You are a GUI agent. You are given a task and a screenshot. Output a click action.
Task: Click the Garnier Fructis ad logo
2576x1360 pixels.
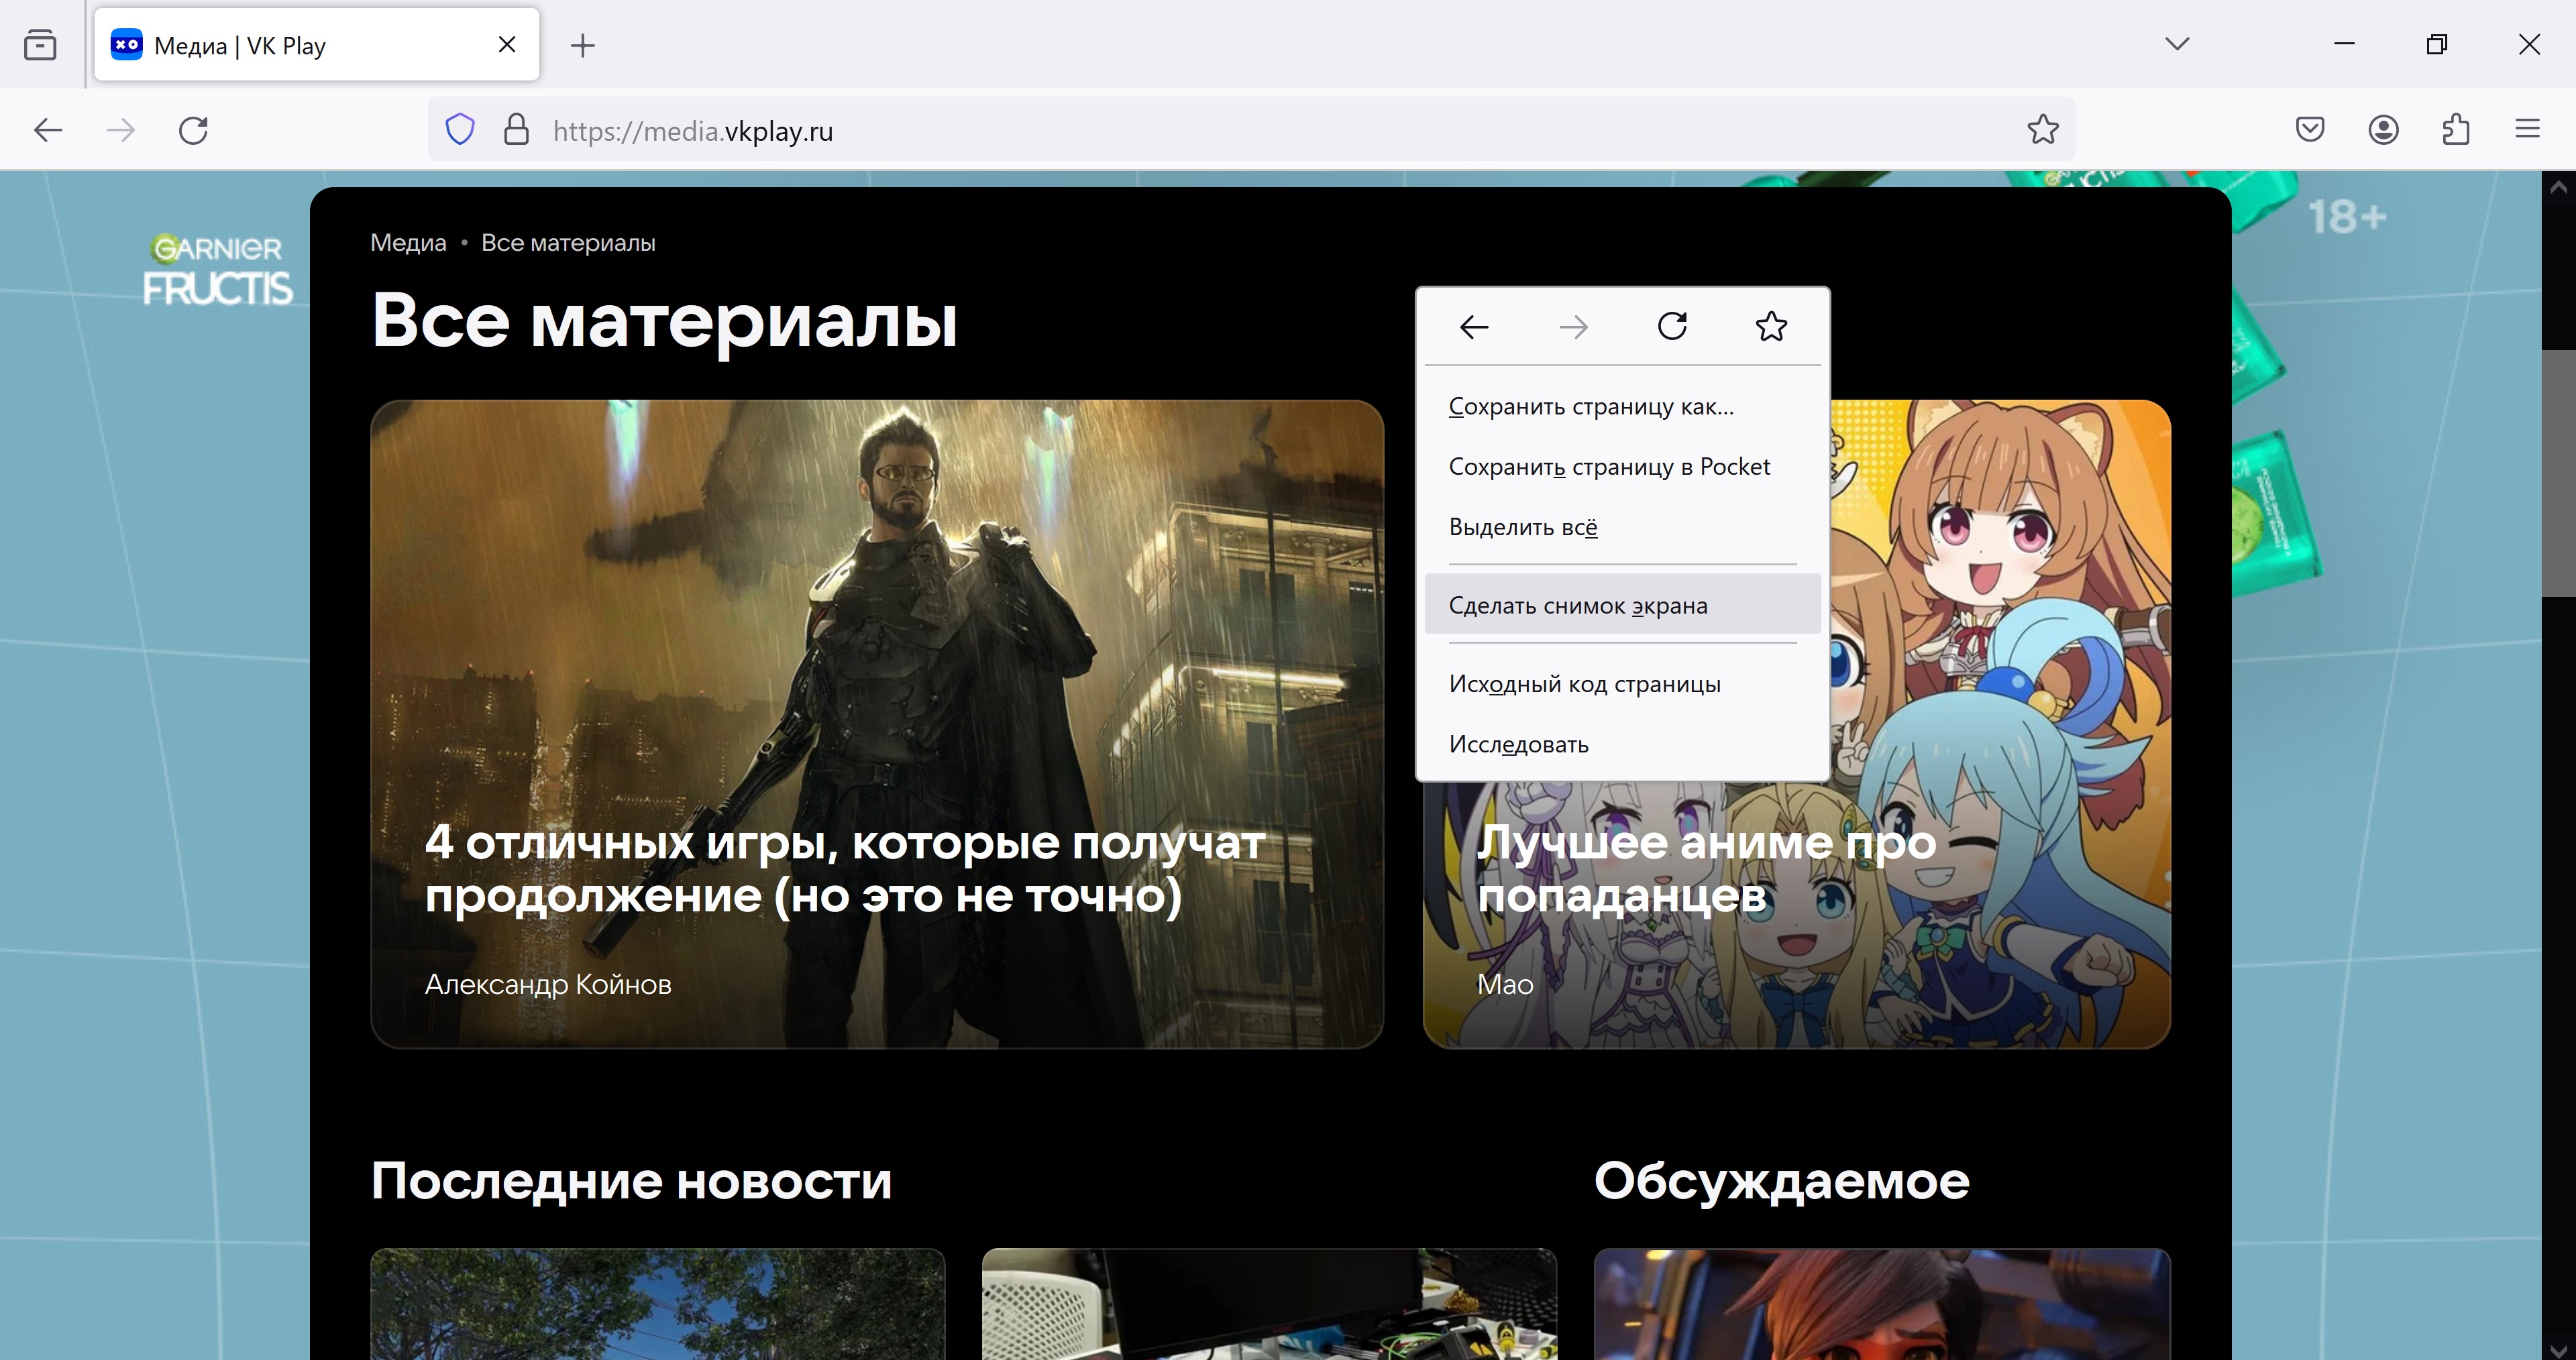[x=217, y=270]
